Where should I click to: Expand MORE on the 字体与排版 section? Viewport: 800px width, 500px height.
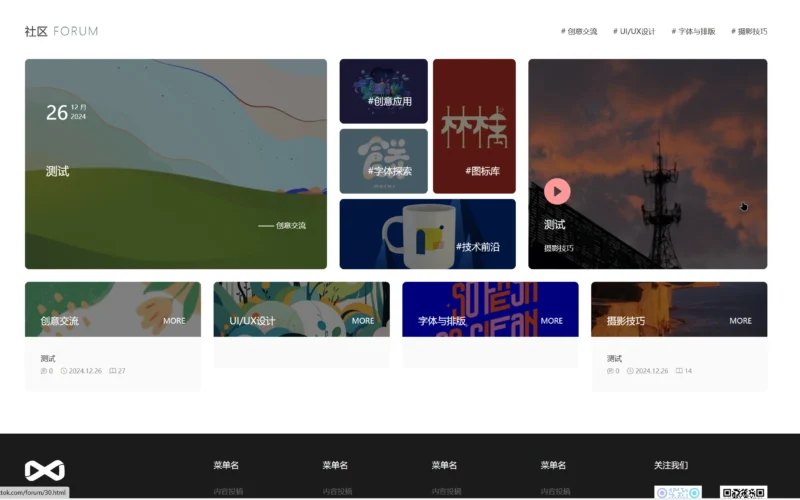(552, 321)
